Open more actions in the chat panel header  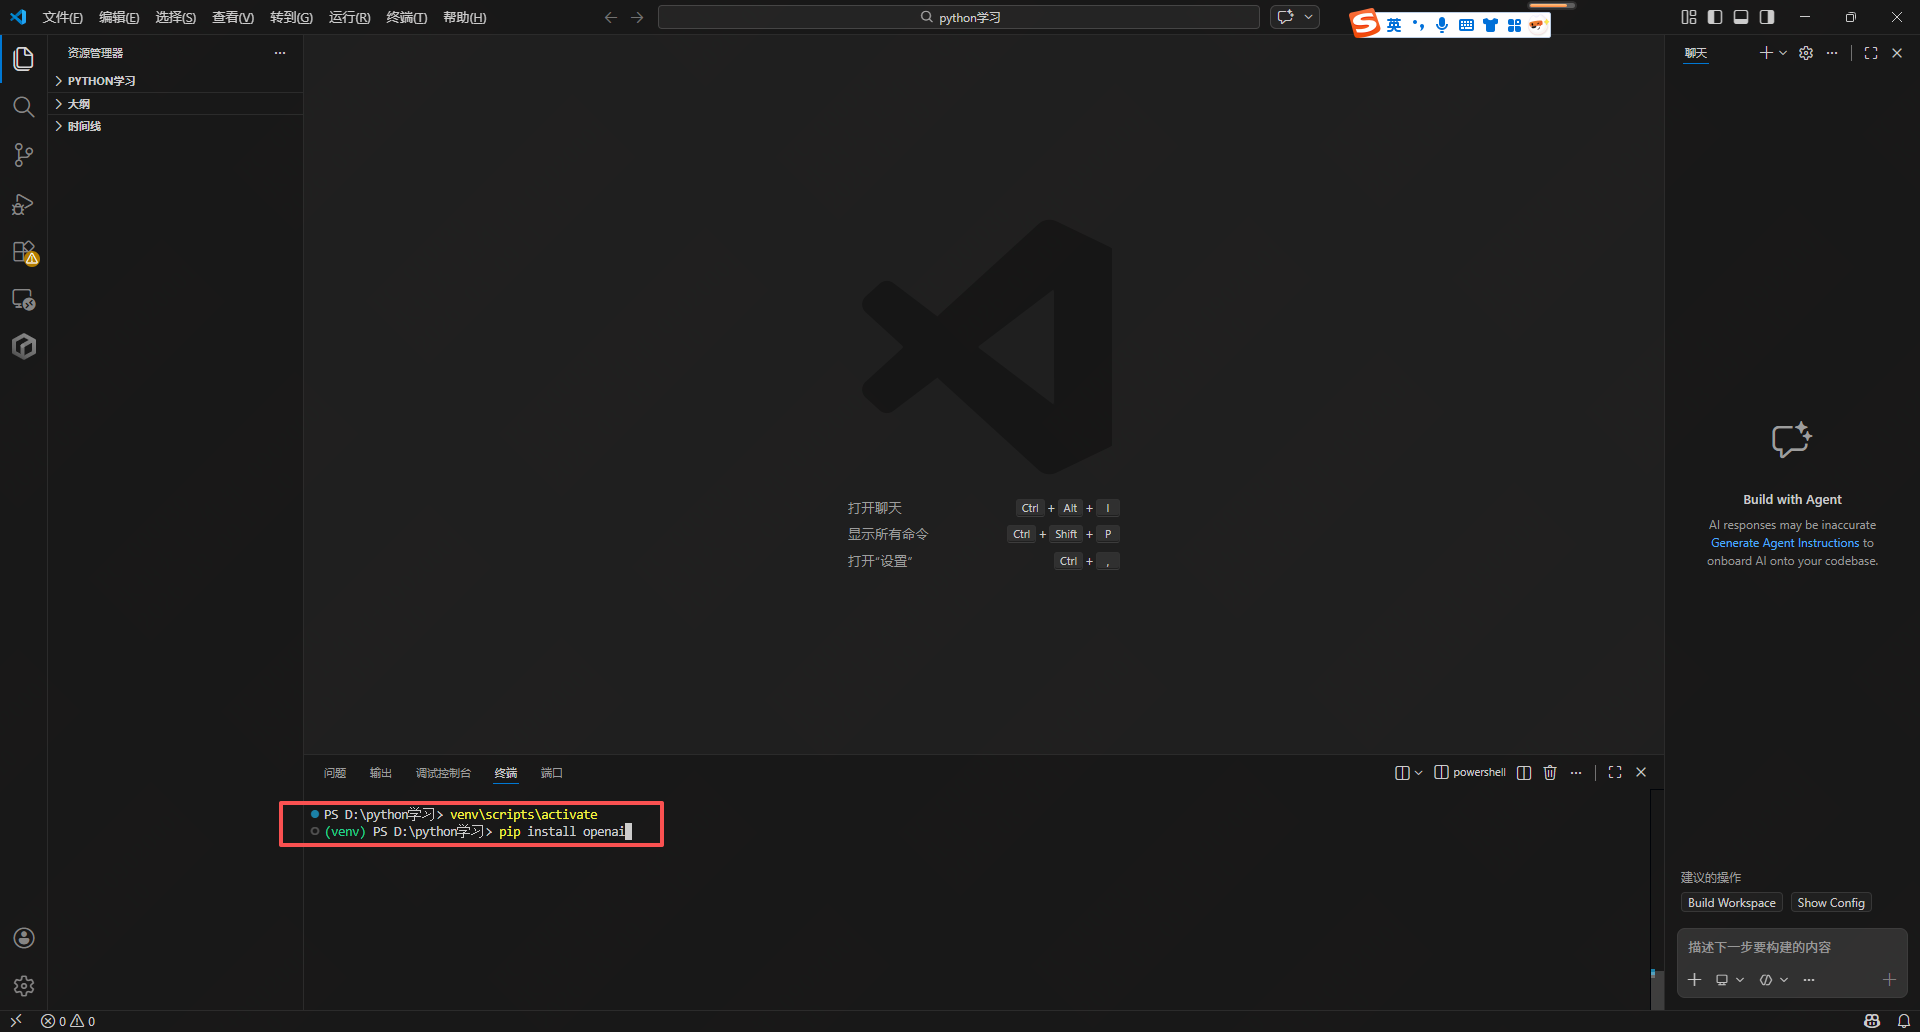click(1832, 53)
